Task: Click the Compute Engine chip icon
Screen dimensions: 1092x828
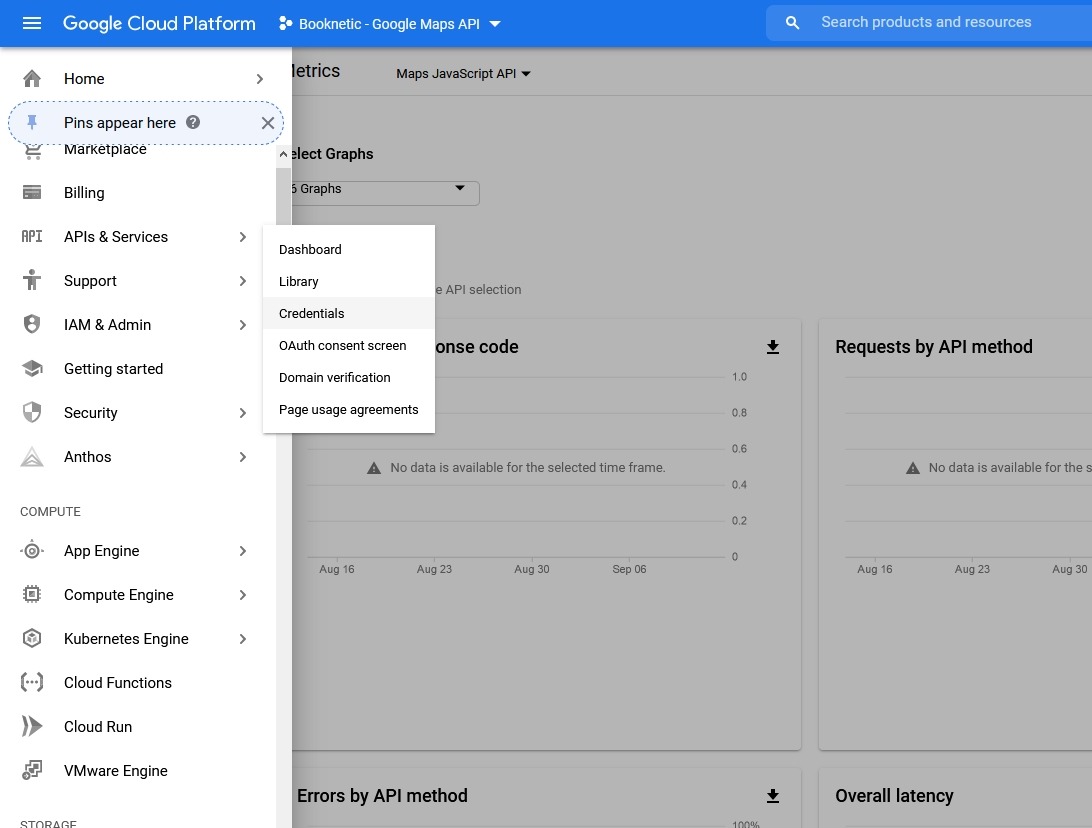Action: 32,595
